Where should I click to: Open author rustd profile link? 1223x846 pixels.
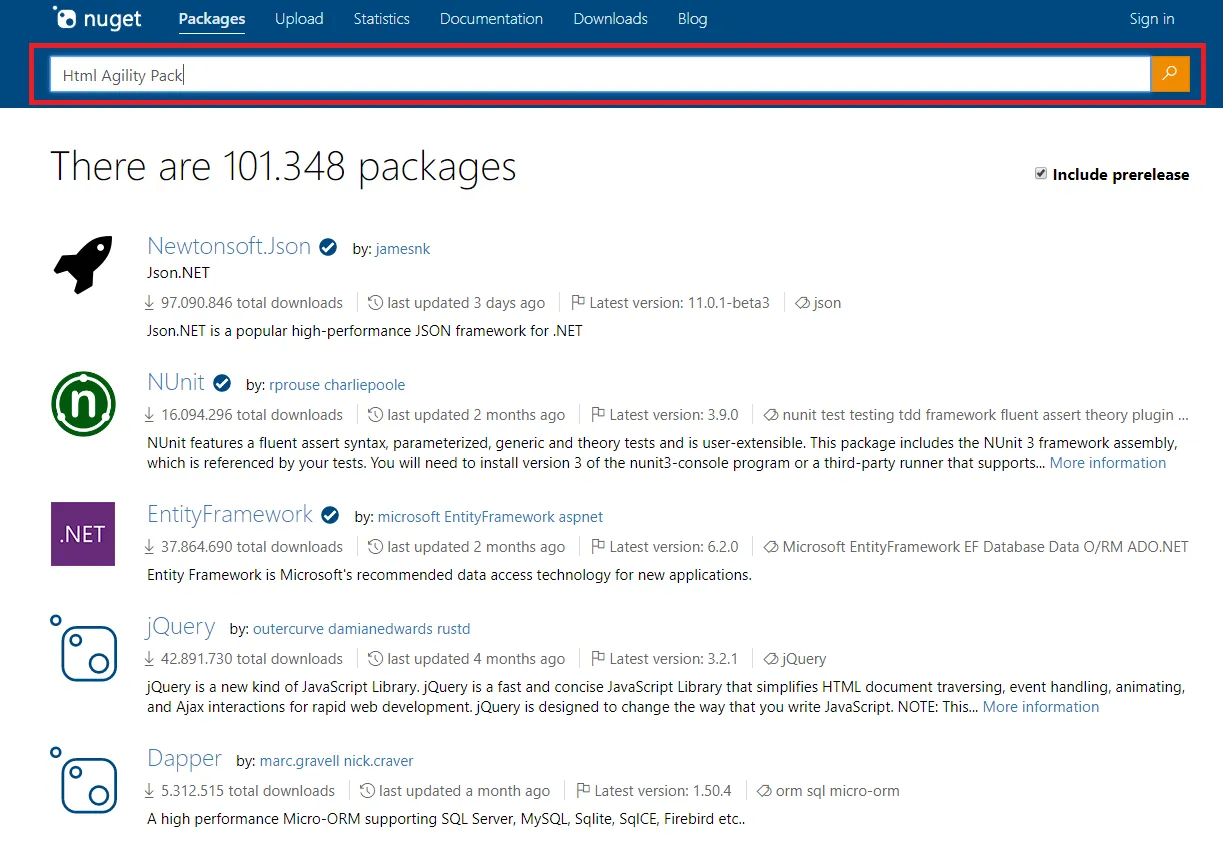(x=453, y=628)
